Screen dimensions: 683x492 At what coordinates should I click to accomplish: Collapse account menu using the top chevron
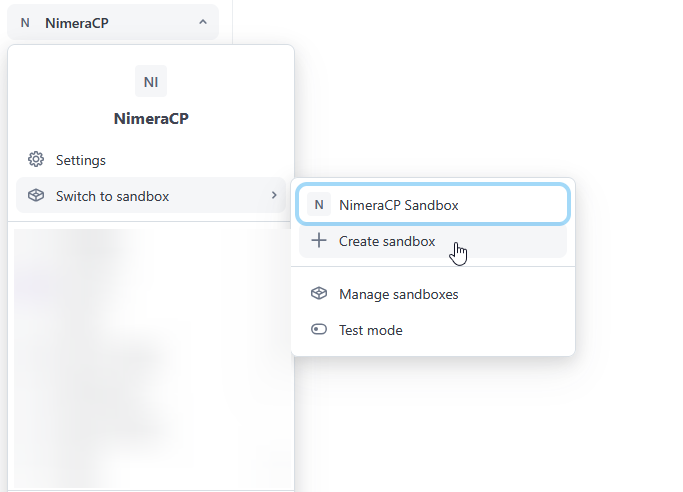203,21
